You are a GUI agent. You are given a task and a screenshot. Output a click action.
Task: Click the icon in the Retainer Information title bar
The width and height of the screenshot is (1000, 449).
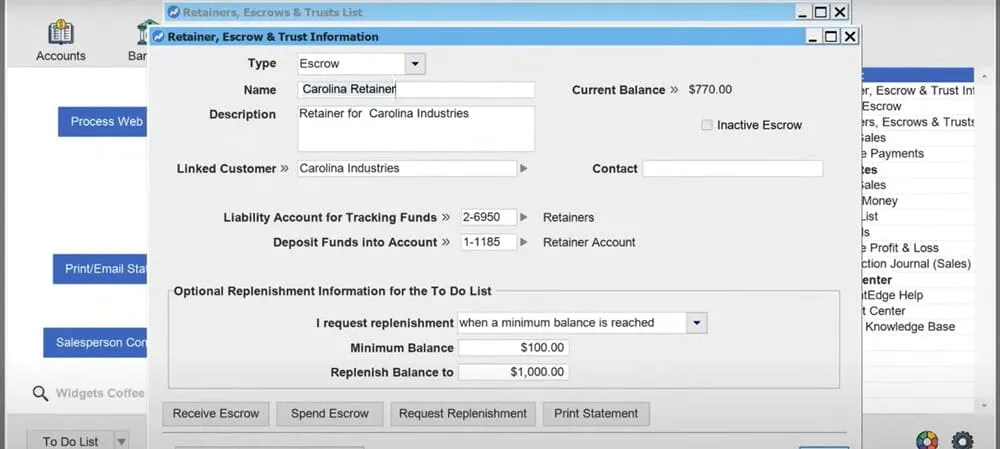[x=159, y=37]
